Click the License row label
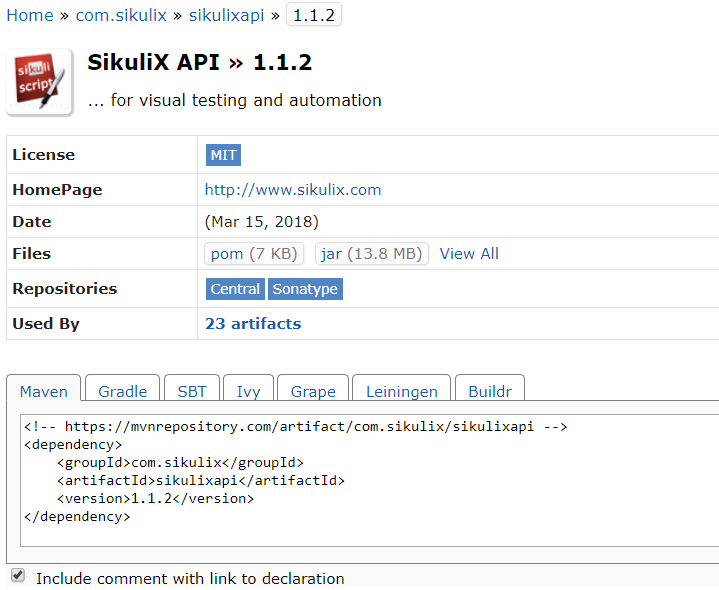Screen dimensions: 719x590 coord(44,155)
